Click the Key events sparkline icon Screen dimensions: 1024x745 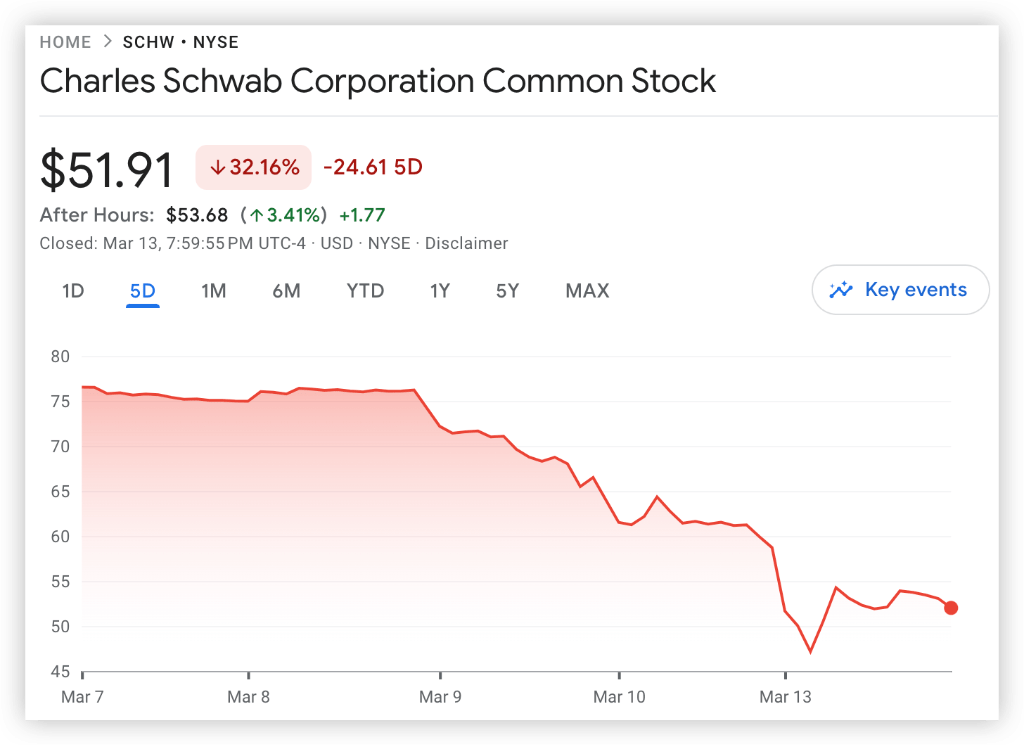click(843, 290)
